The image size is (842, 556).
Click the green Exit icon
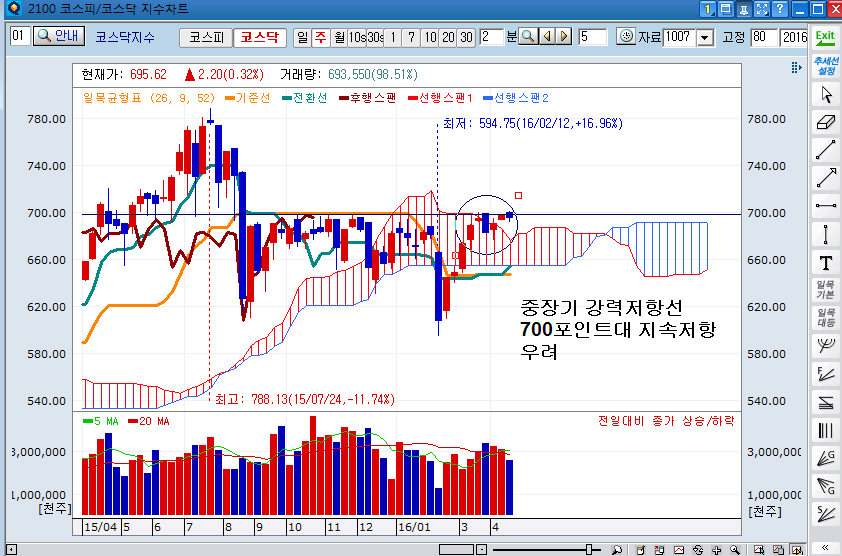[x=825, y=37]
